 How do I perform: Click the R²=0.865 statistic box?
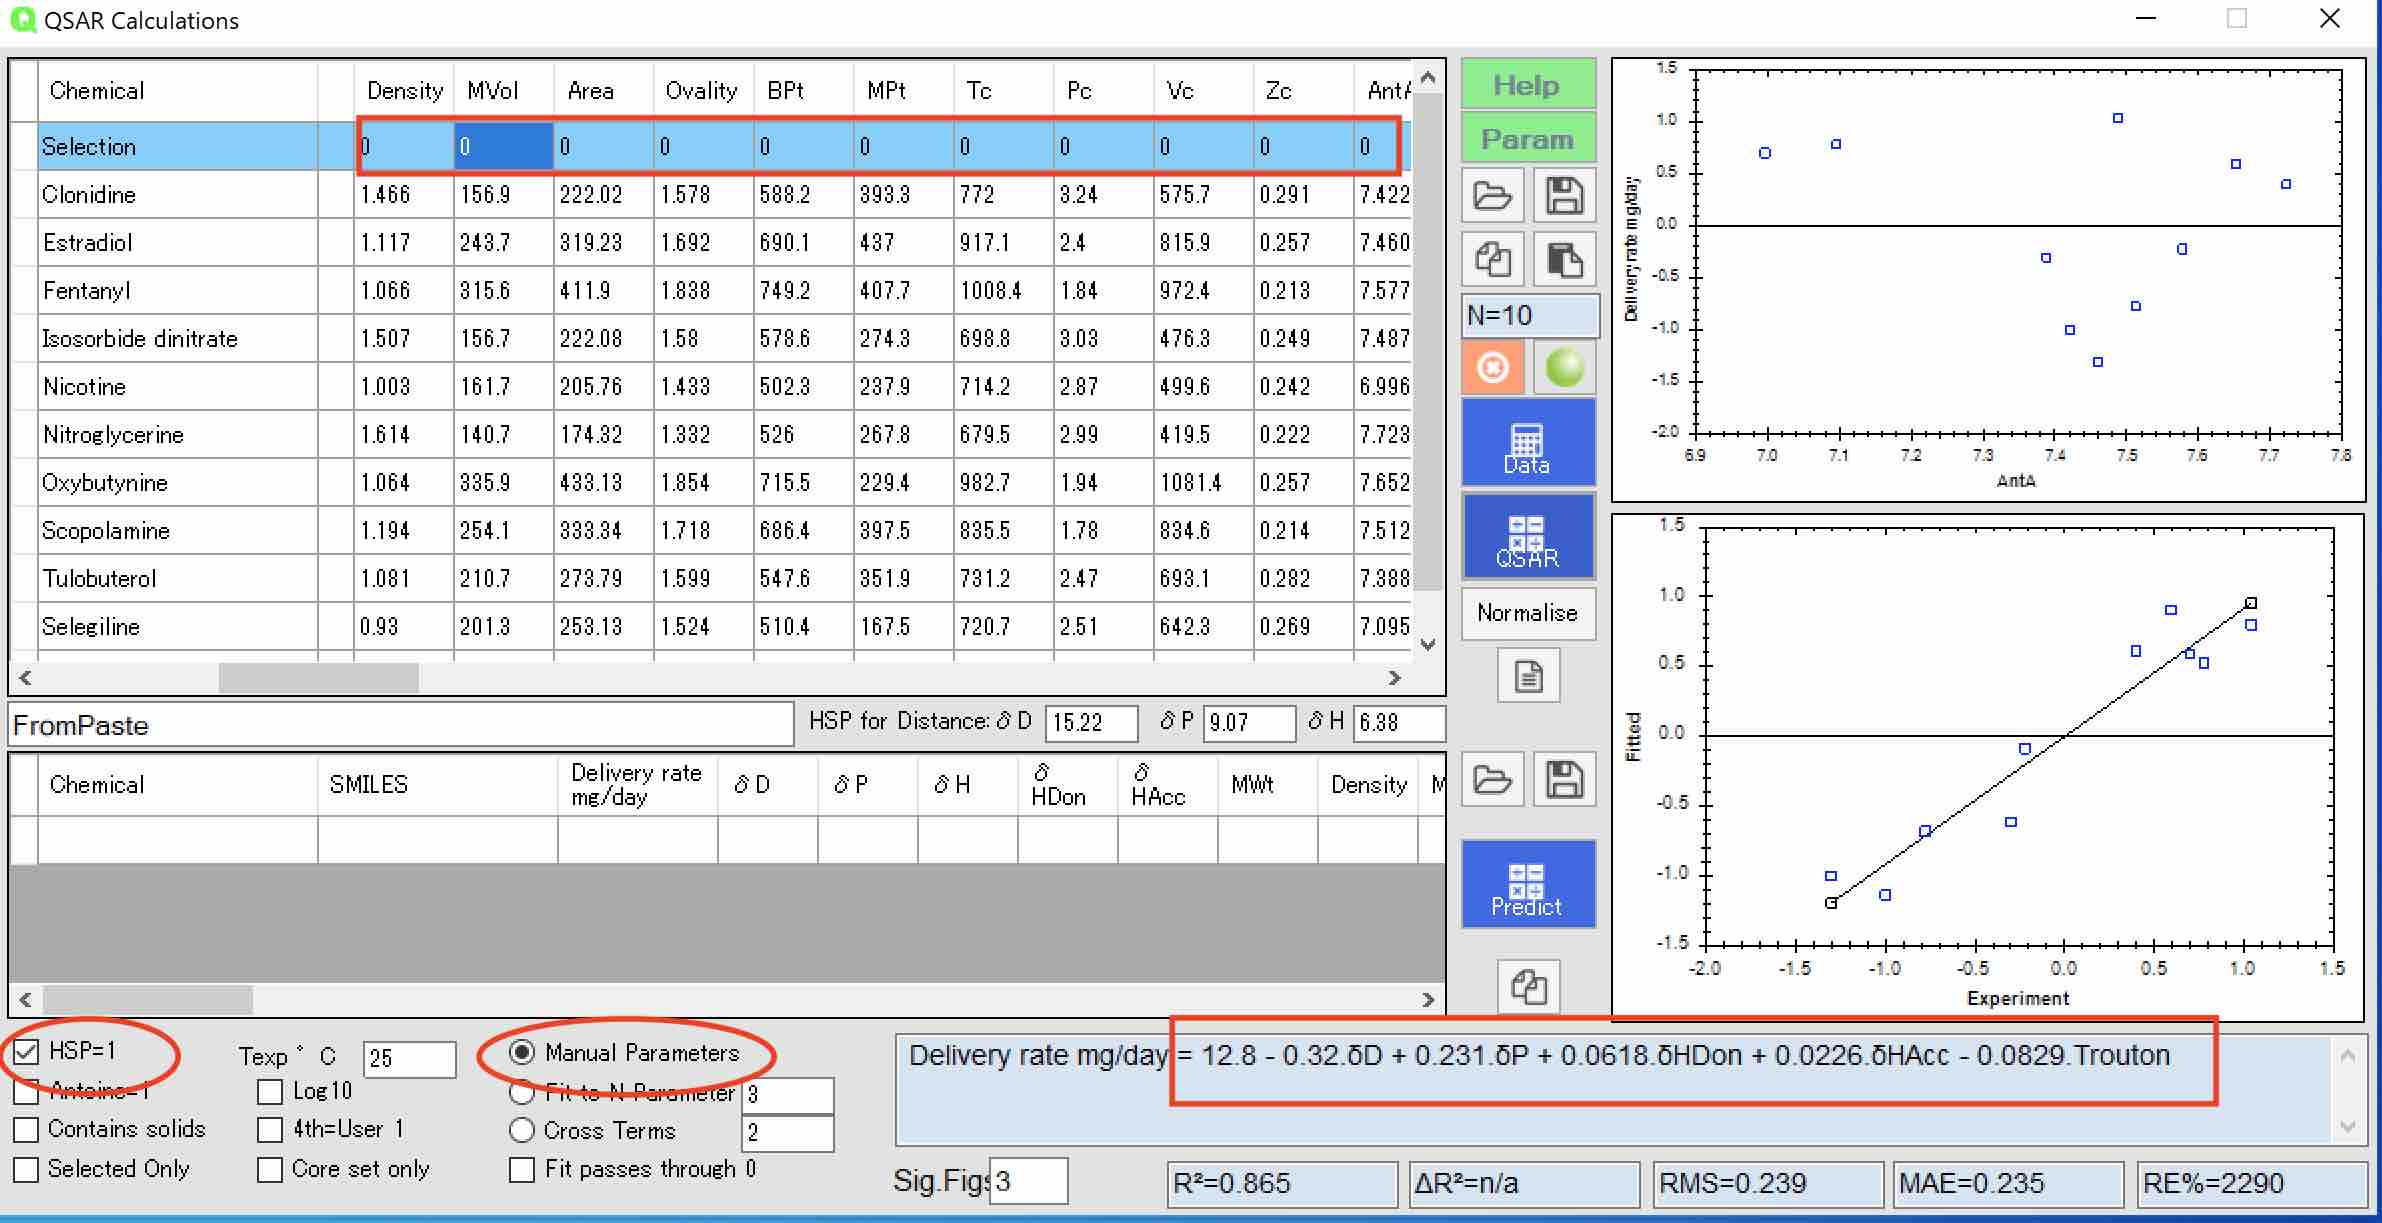(1282, 1184)
